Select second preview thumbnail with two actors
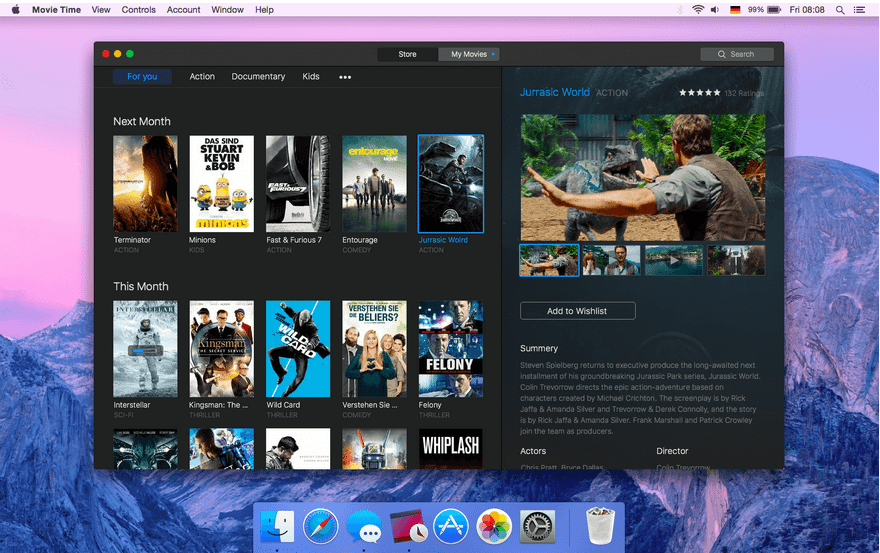 611,260
